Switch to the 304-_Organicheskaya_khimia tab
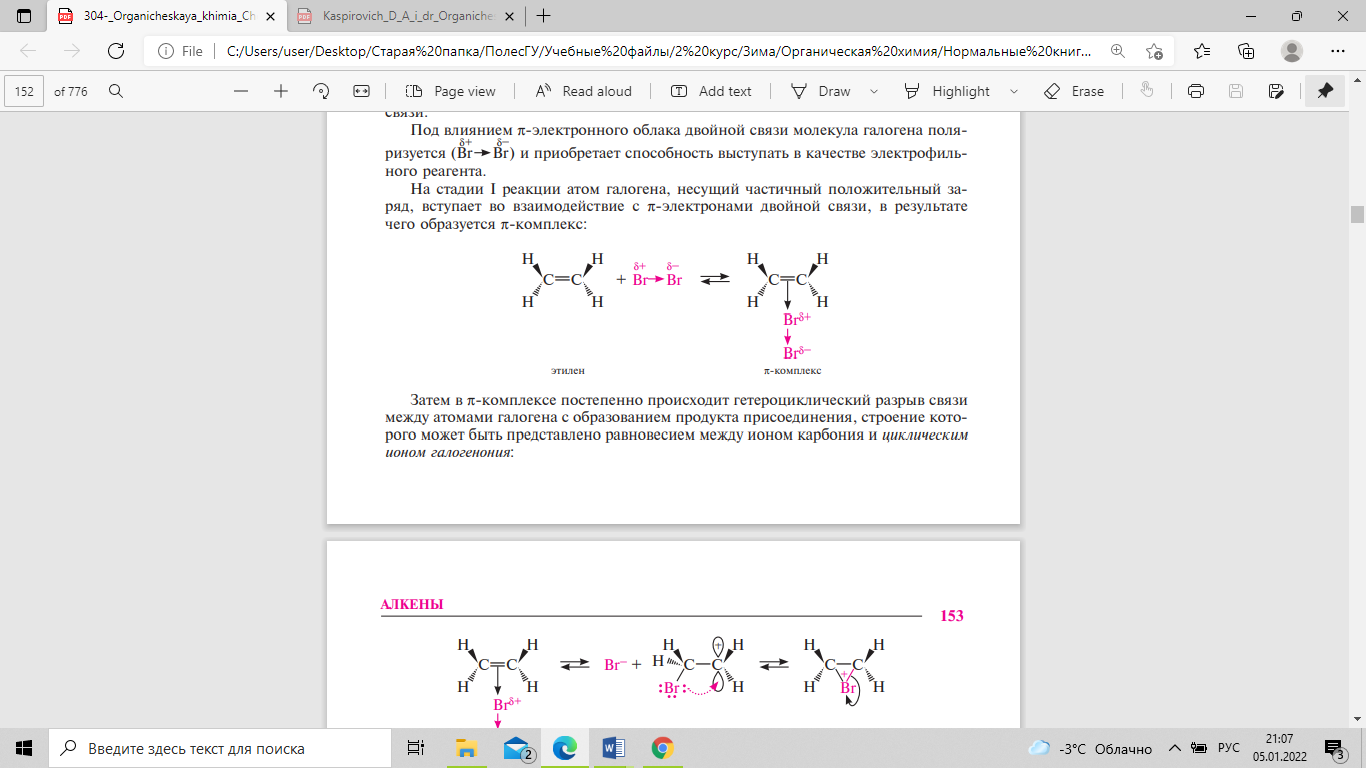1366x768 pixels. [x=166, y=16]
